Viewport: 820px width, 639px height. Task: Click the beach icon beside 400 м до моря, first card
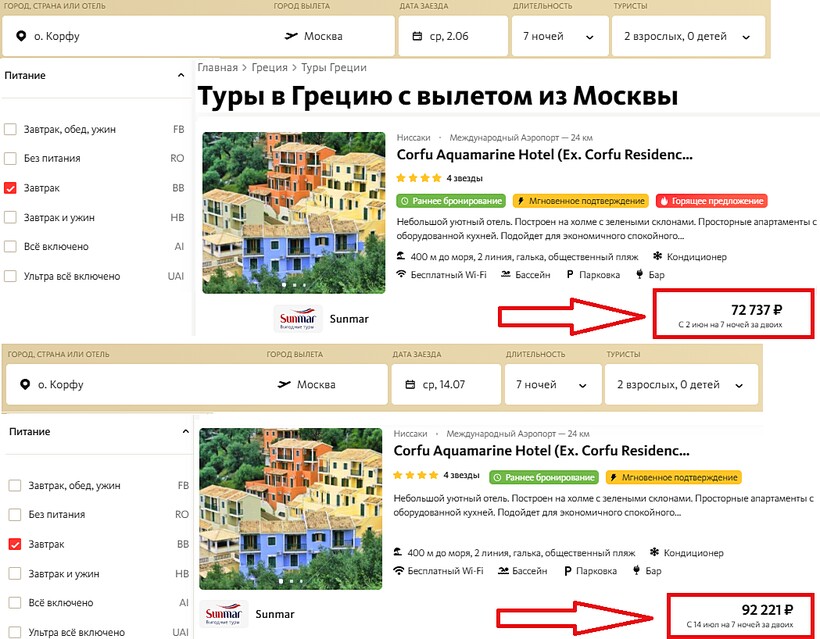point(401,256)
